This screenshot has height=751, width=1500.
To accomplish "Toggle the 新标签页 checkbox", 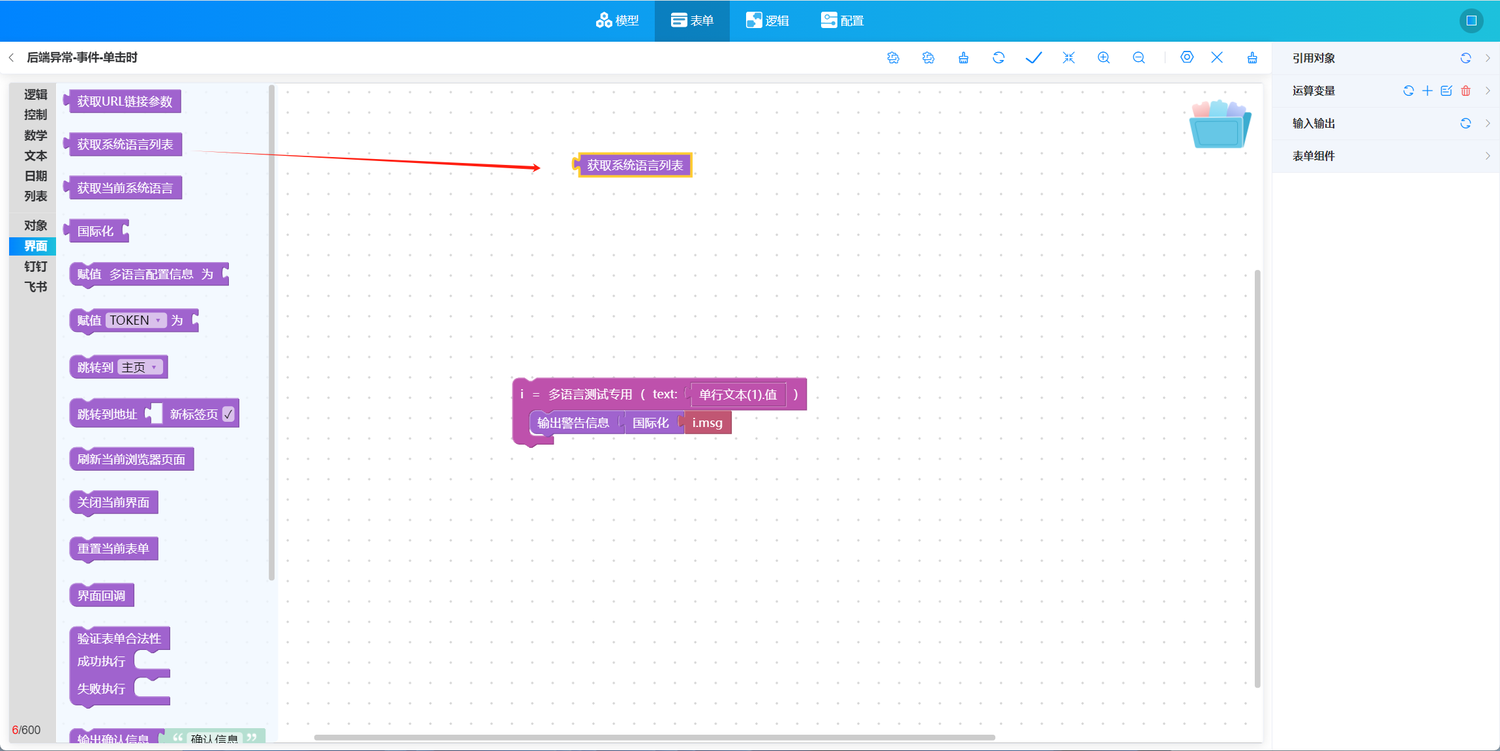I will click(229, 414).
